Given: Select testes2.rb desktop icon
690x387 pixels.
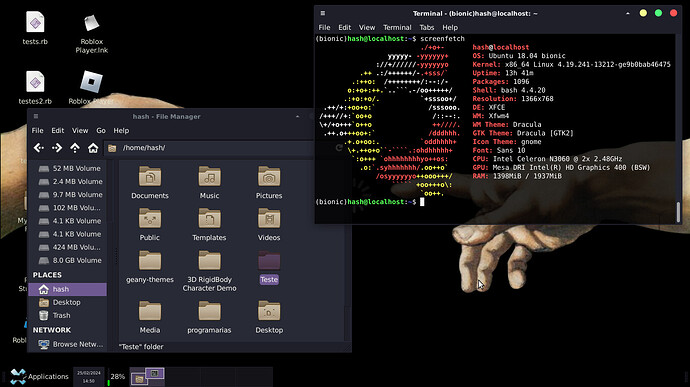Looking at the screenshot, I should point(35,88).
